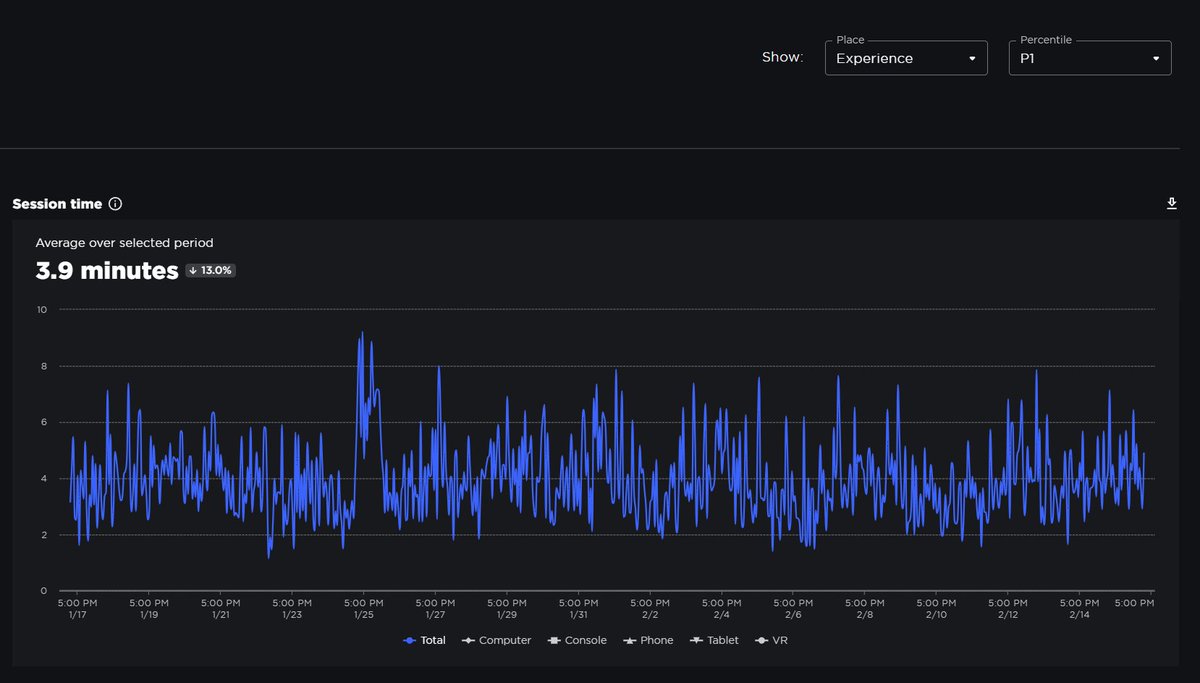This screenshot has height=683, width=1200.
Task: Click the 3.9 minutes average value
Action: (x=107, y=271)
